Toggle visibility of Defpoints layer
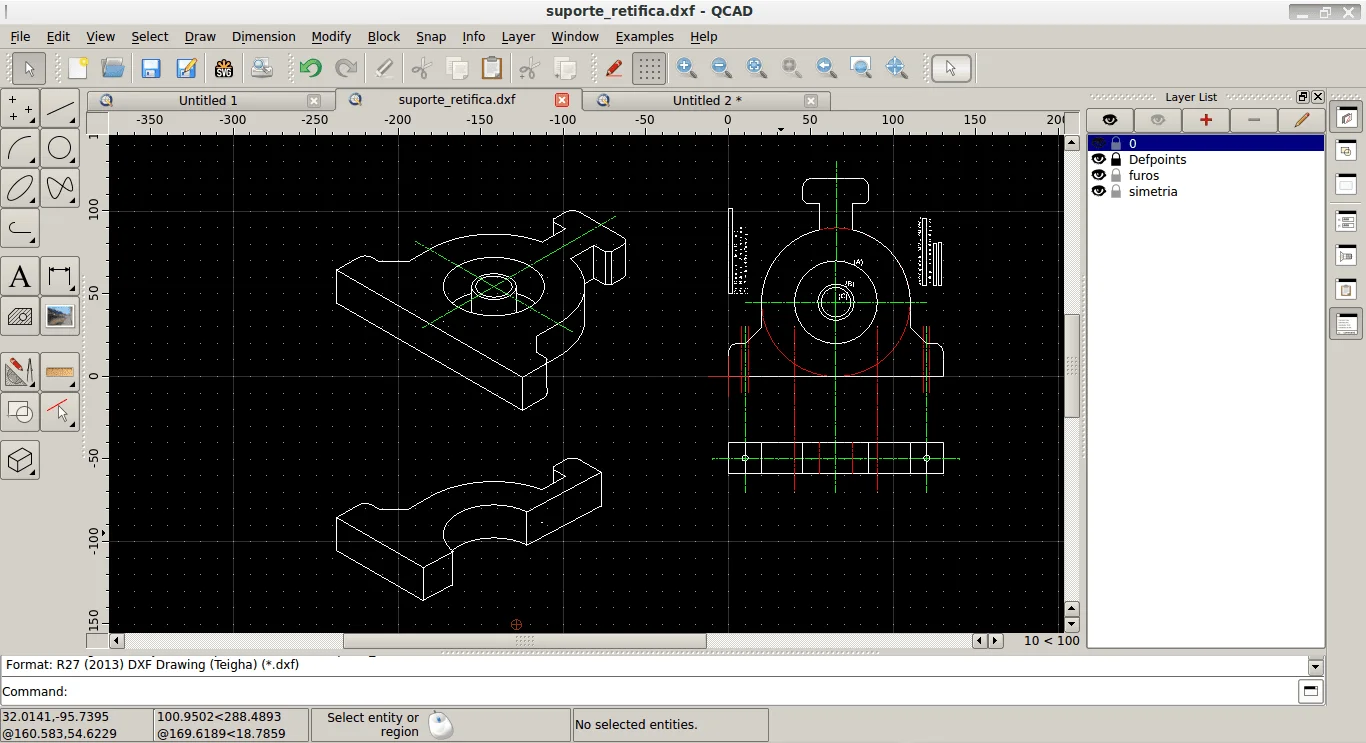1366x743 pixels. (1099, 160)
